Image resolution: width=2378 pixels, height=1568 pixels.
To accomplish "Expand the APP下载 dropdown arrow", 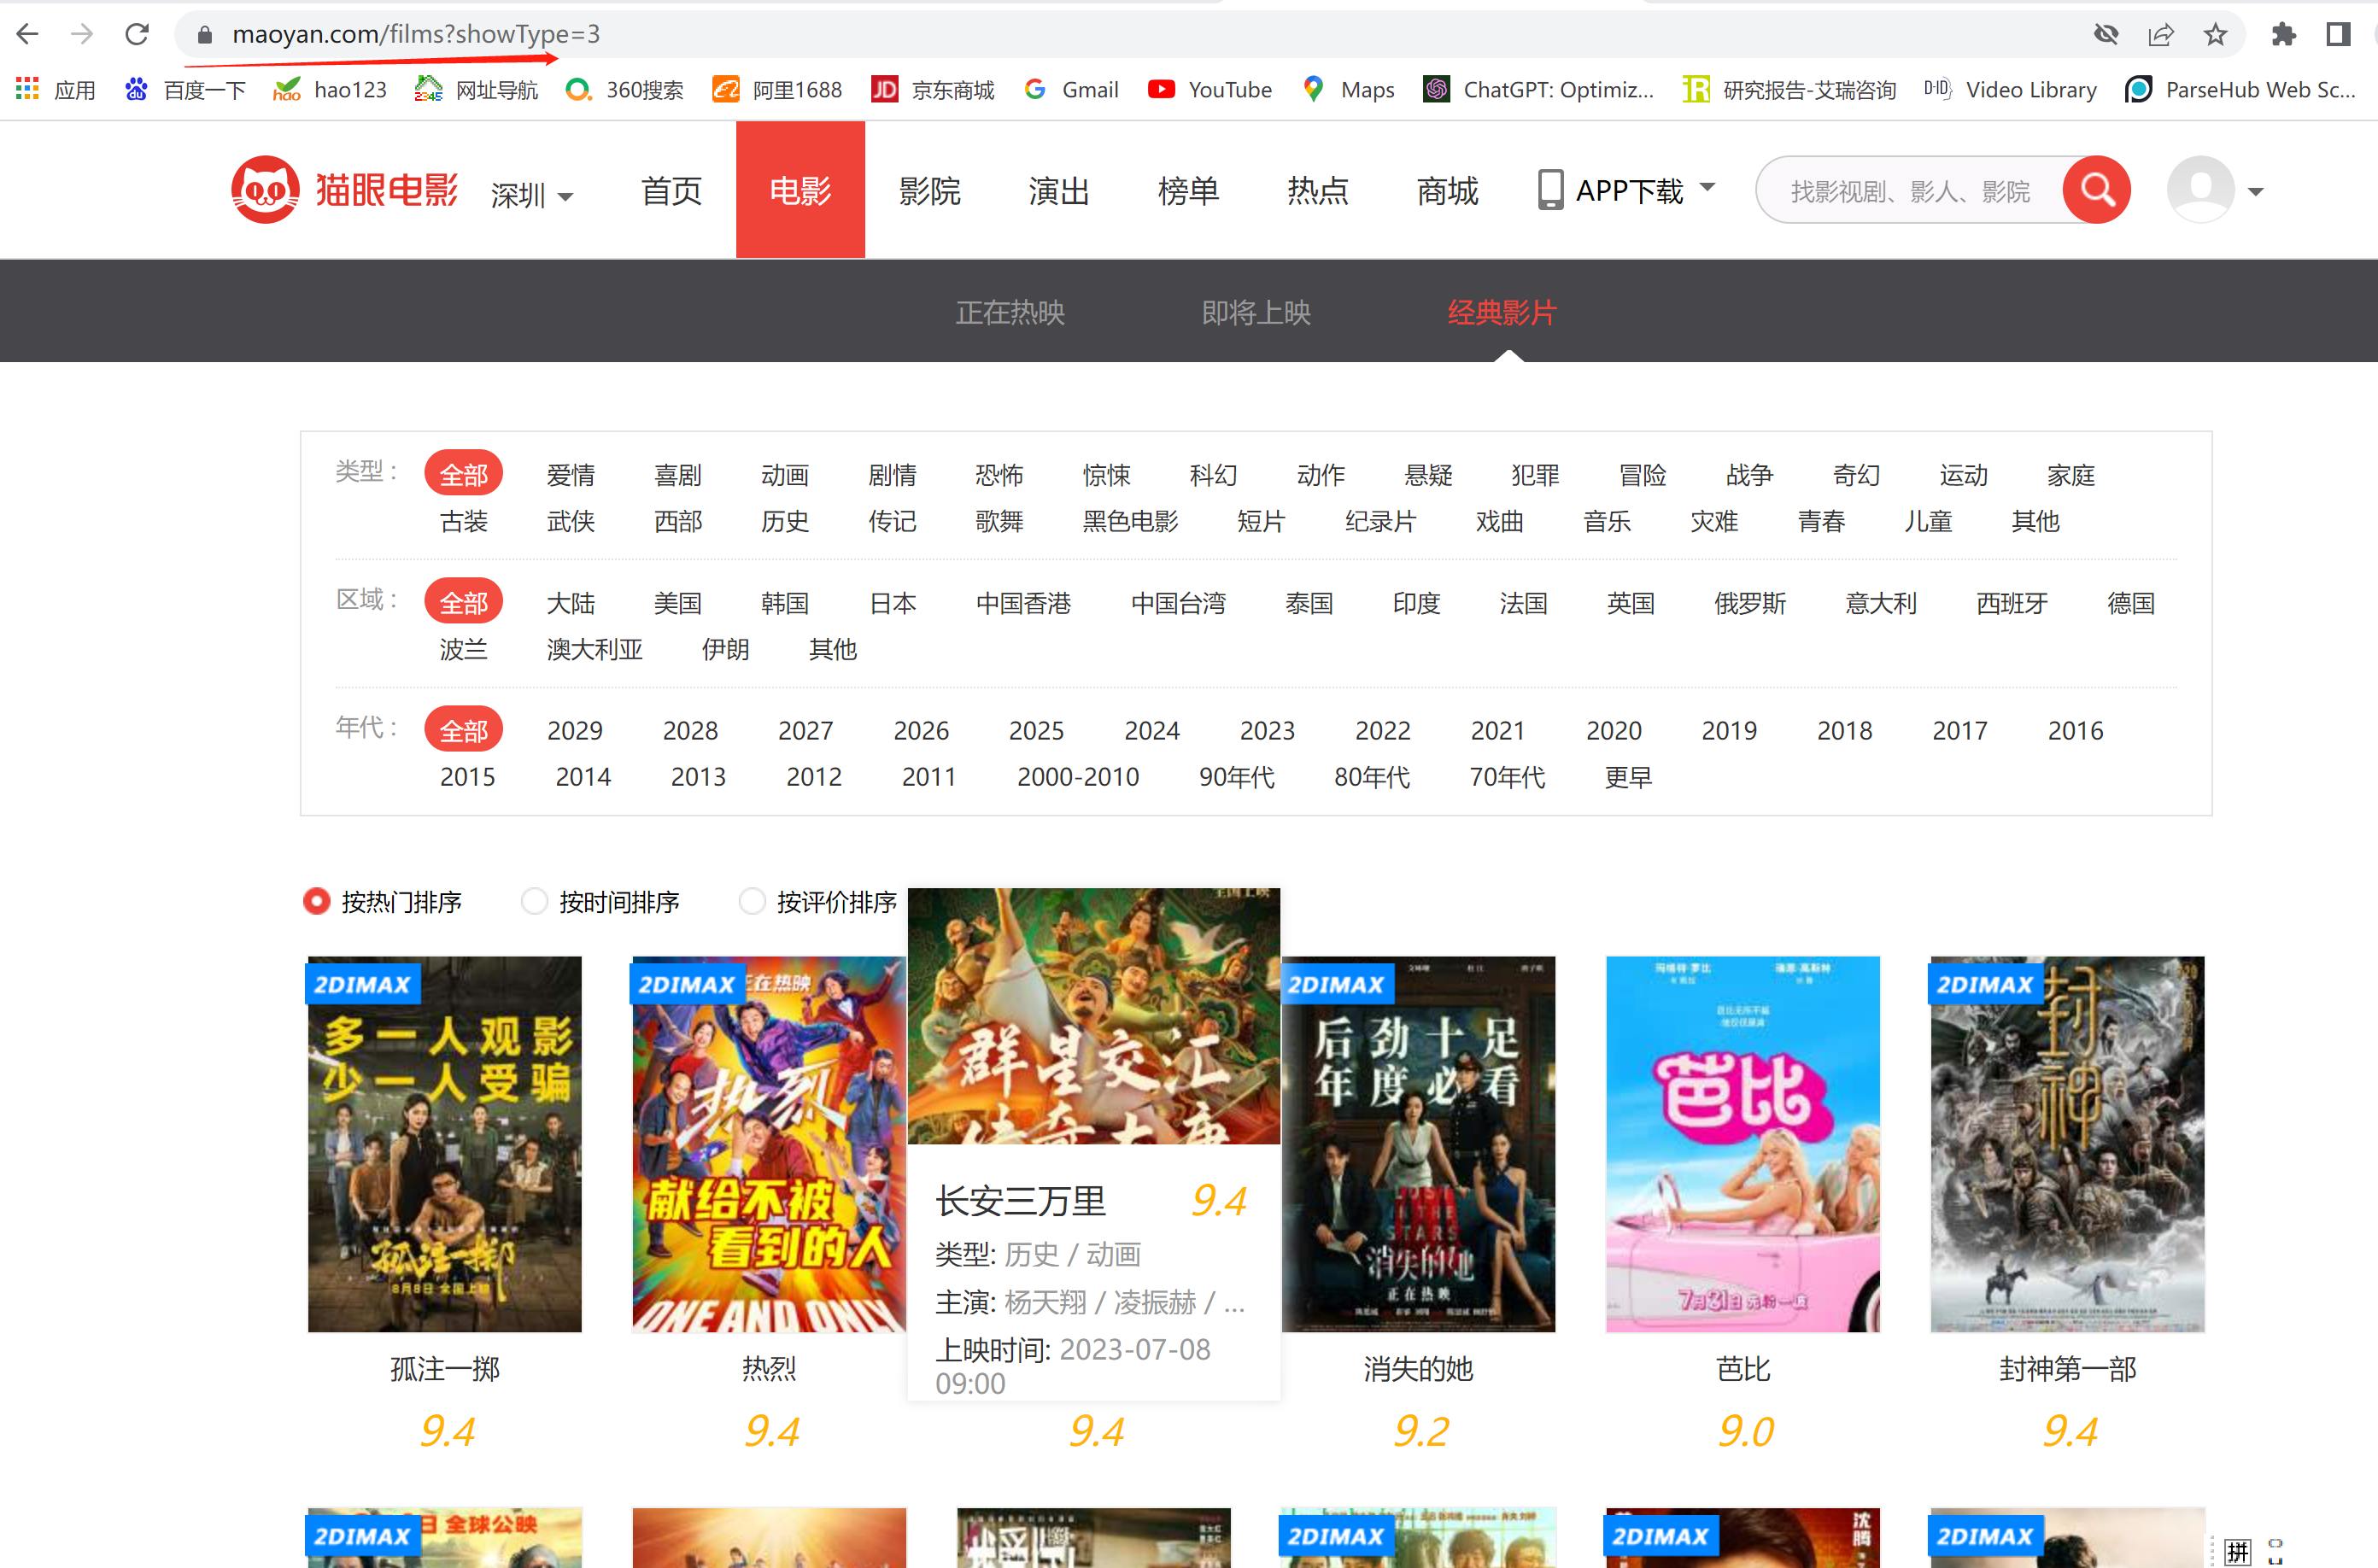I will click(x=1708, y=187).
